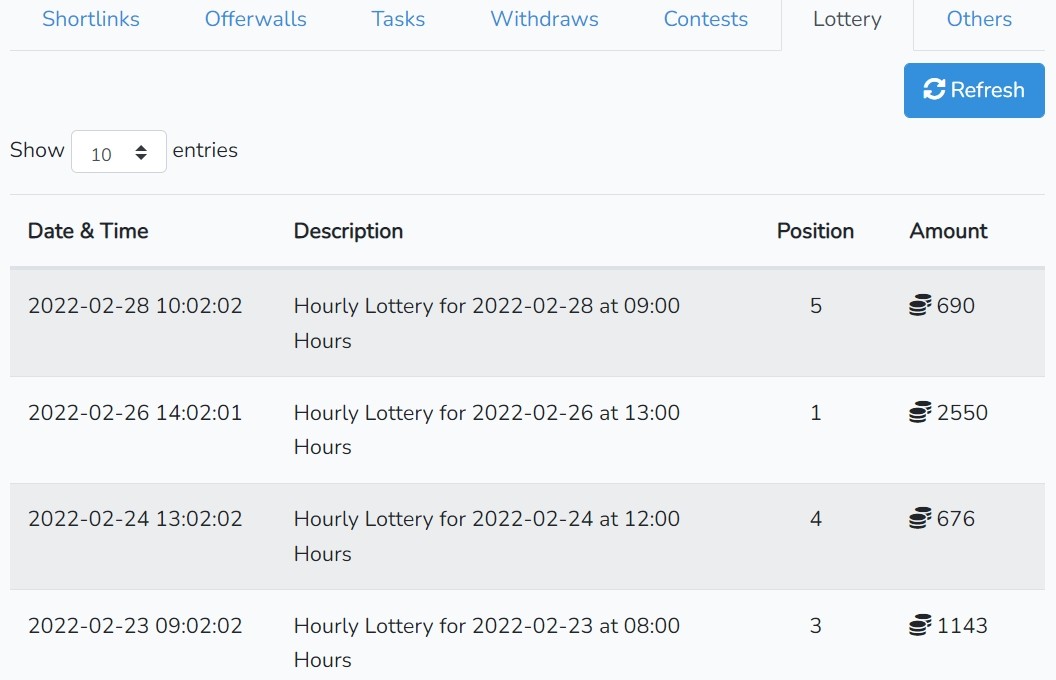Open the Offerwalls tab
Viewport: 1056px width, 680px height.
click(255, 19)
